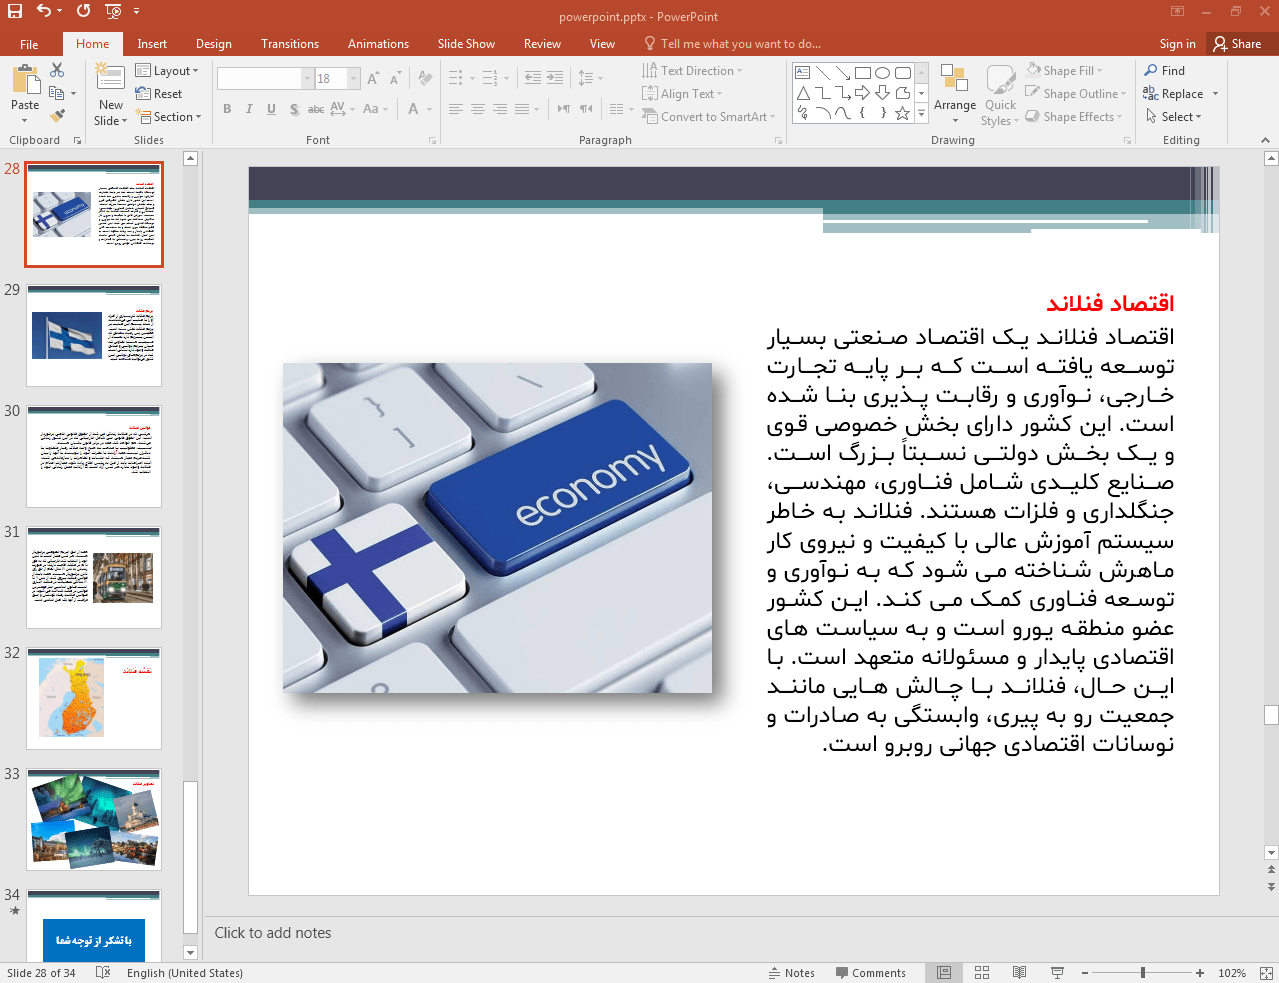Viewport: 1279px width, 983px height.
Task: Click the New Slide icon
Action: tap(110, 78)
